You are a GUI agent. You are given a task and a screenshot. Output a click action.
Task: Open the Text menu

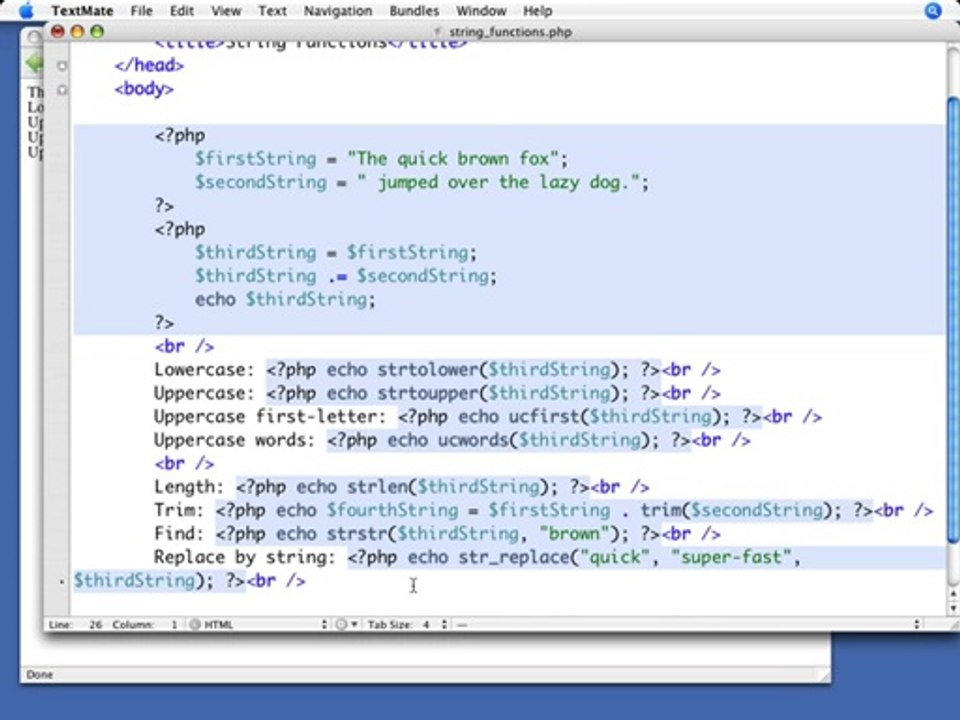[272, 11]
